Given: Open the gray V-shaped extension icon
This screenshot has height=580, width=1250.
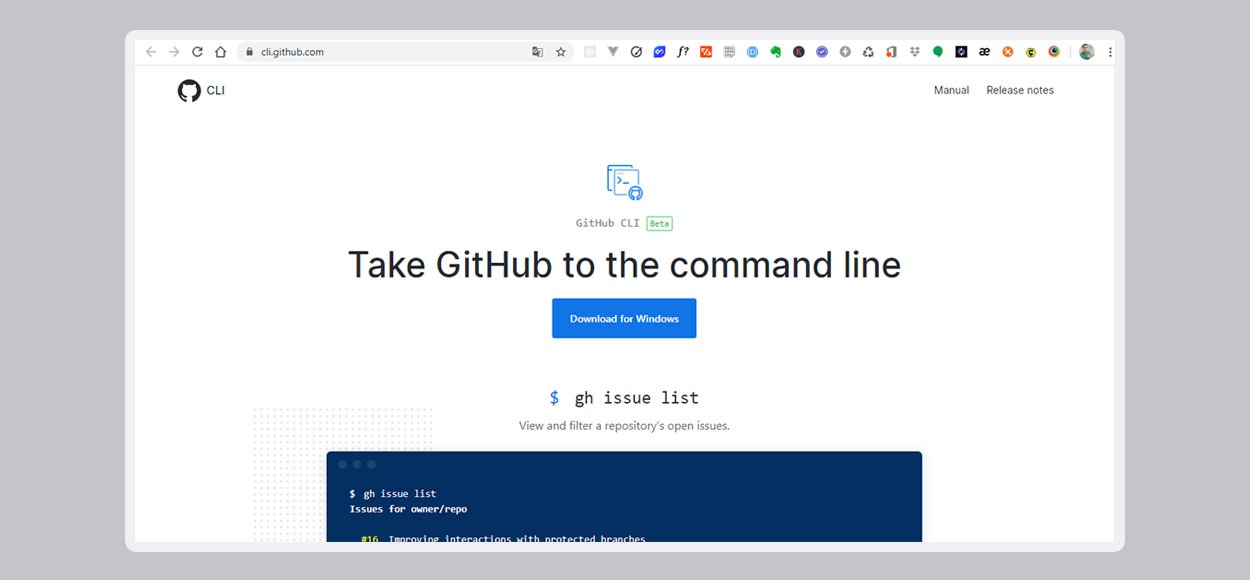Looking at the screenshot, I should [x=613, y=52].
